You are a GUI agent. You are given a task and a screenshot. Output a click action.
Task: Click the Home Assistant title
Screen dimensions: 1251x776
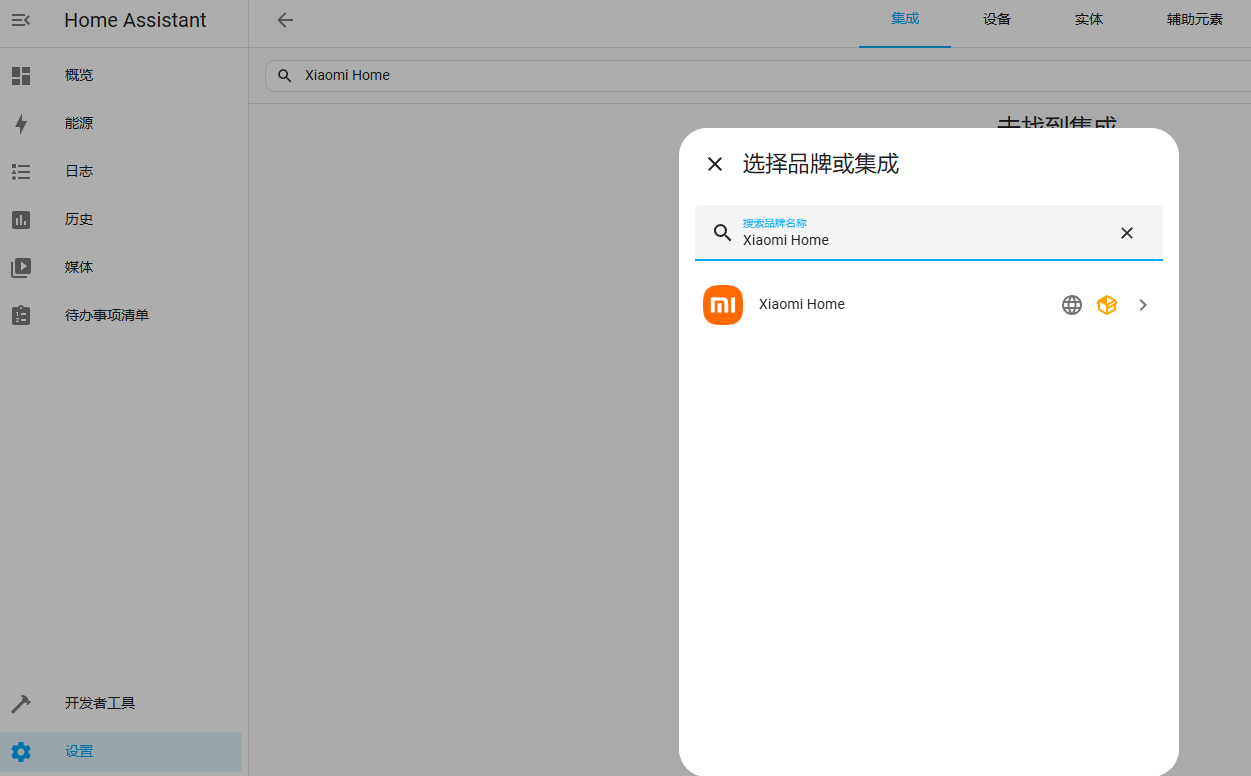[135, 20]
